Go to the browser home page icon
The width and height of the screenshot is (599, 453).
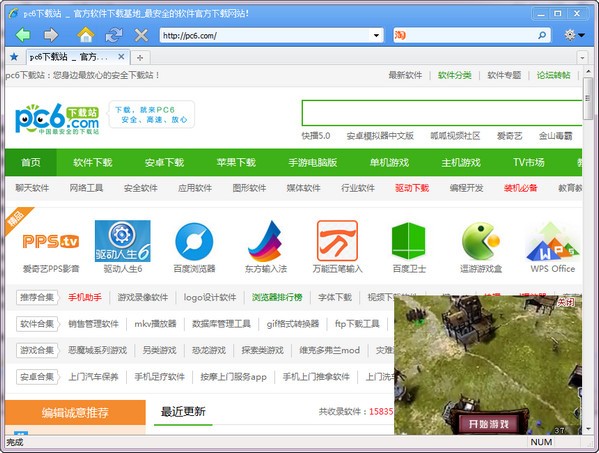(86, 35)
